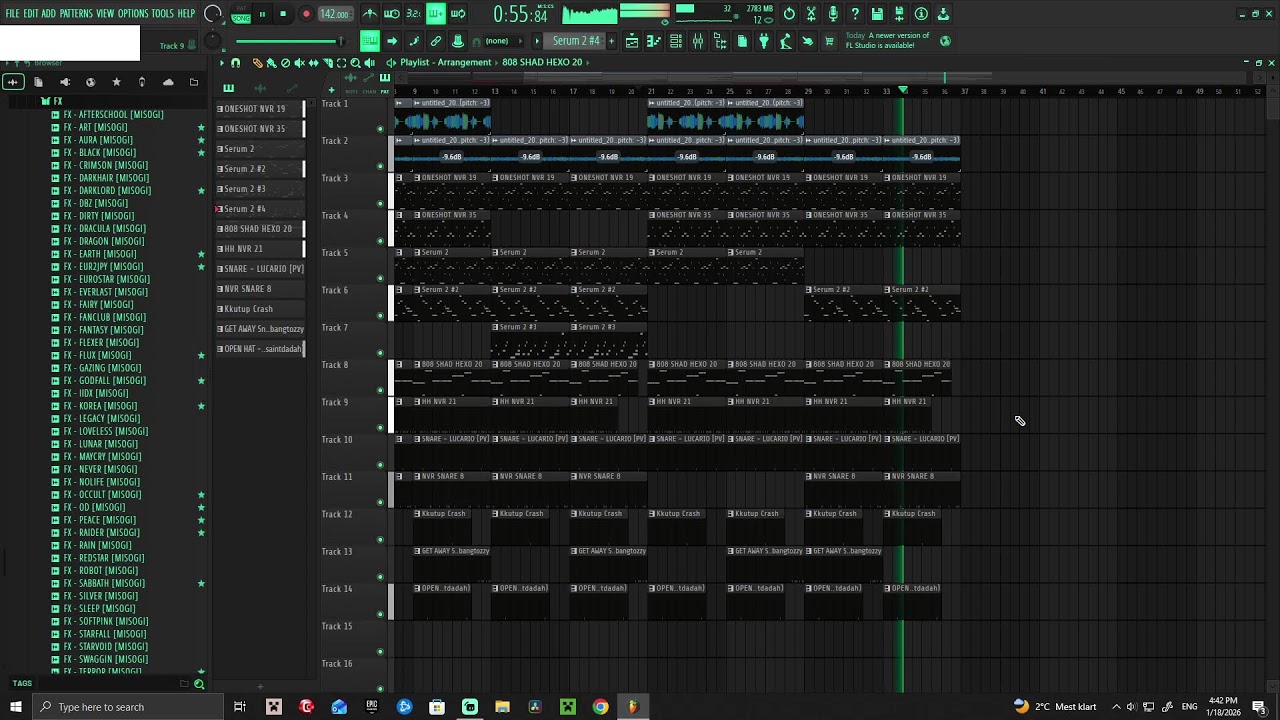1280x720 pixels.
Task: Open the tempo tapper icon
Action: pyautogui.click(x=786, y=41)
